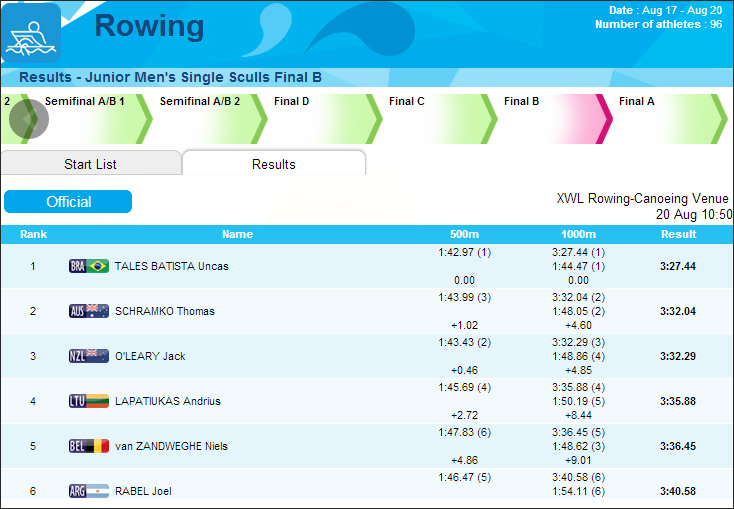Click the rowing sport icon
Screen dimensions: 734x509
click(31, 33)
